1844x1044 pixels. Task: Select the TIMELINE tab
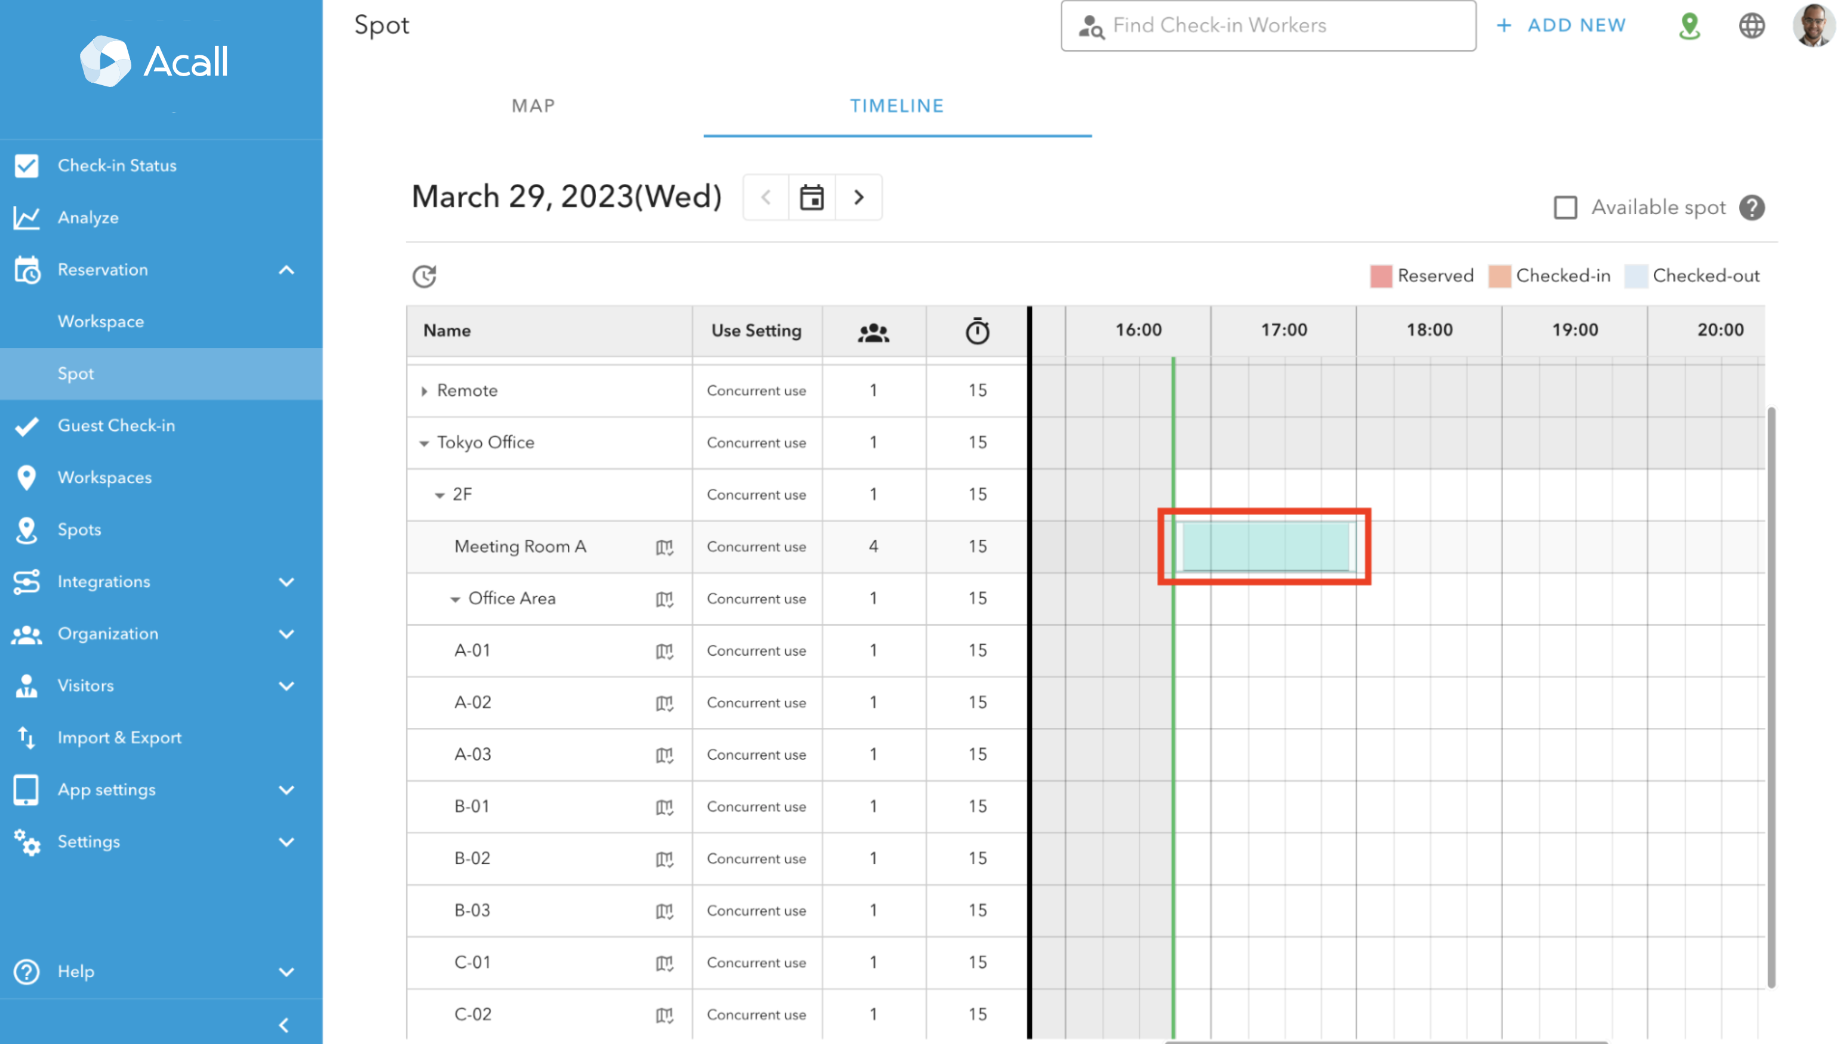(x=896, y=105)
